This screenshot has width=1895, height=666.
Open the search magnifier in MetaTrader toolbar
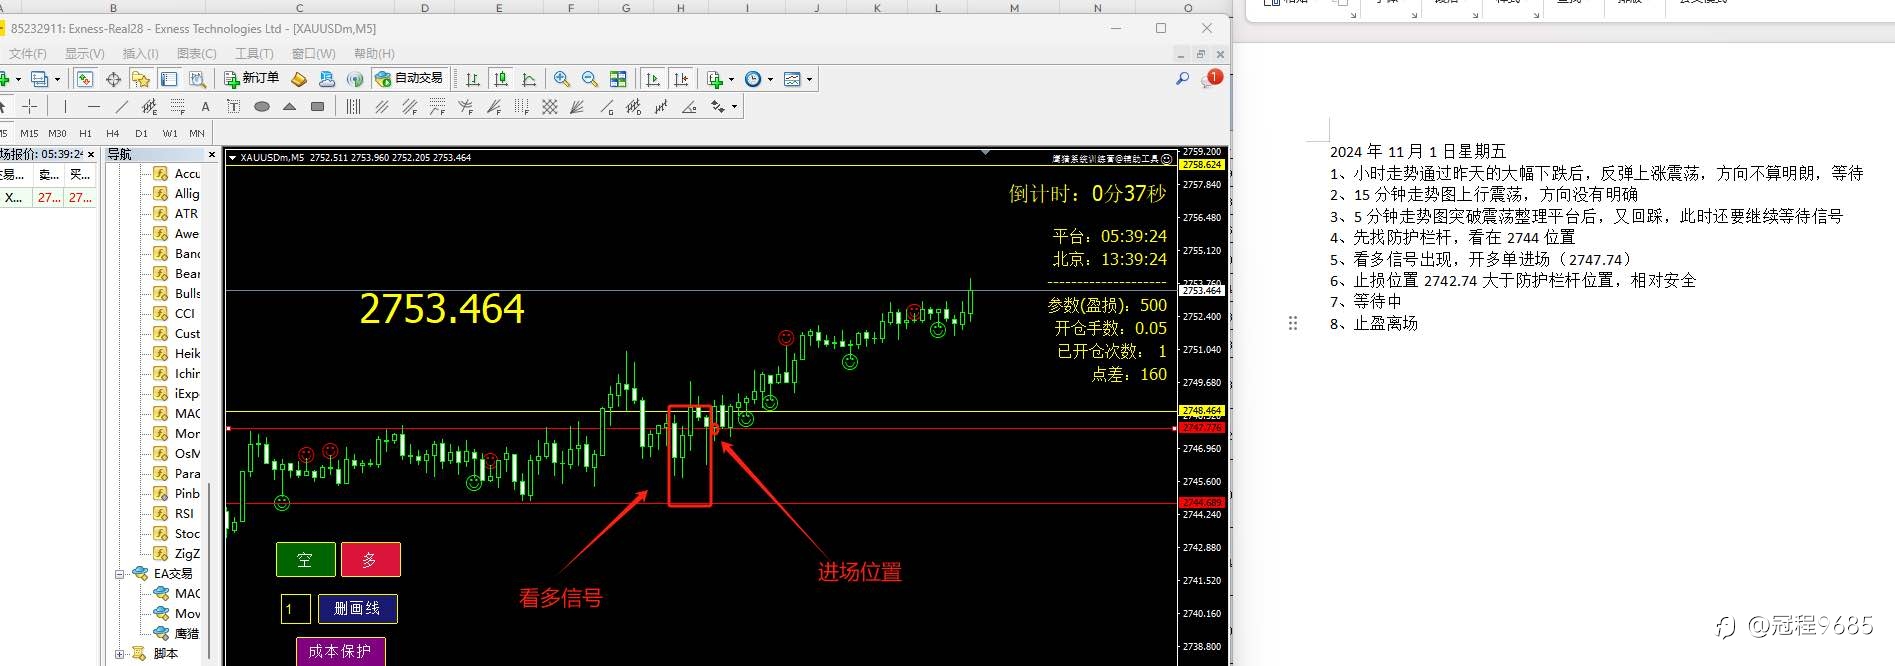pos(1182,78)
